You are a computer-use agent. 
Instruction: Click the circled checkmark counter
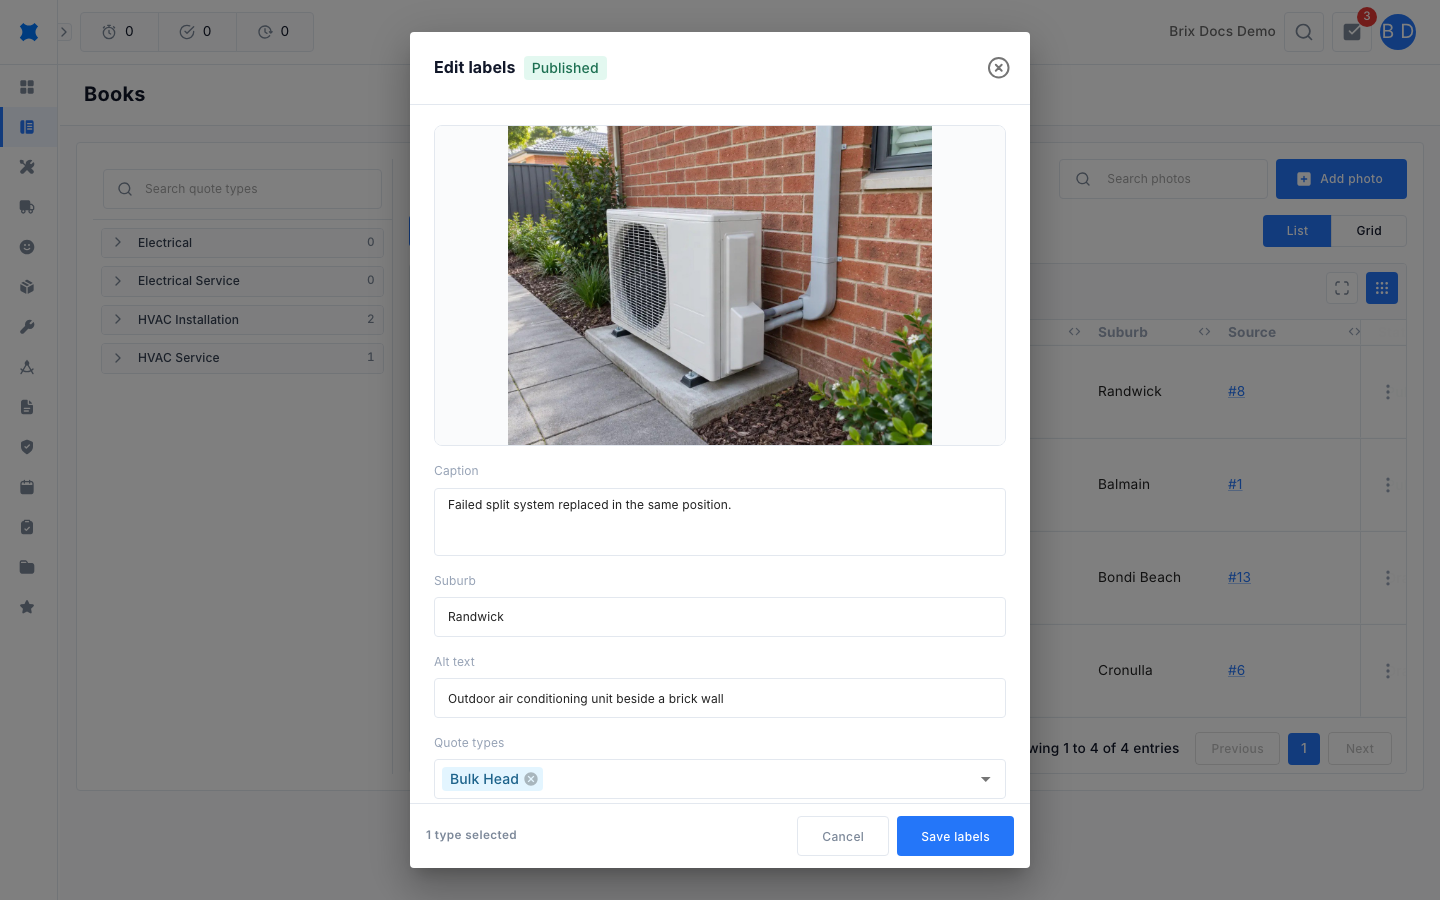click(x=197, y=32)
